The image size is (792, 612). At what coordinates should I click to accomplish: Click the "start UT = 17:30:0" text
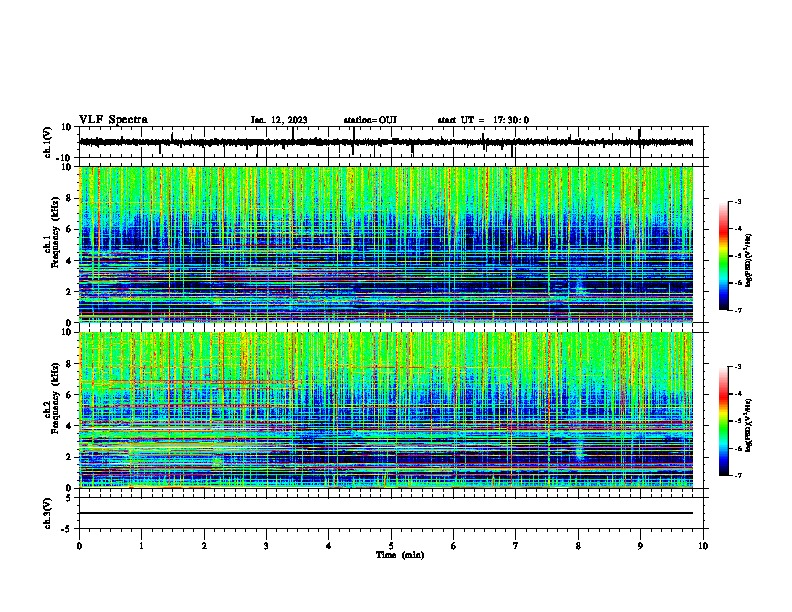483,120
